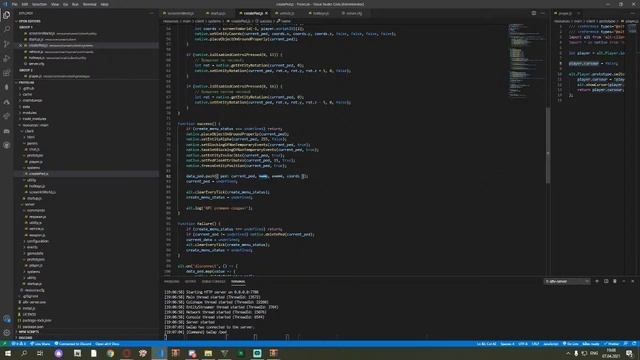Viewport: 640px width, 360px height.
Task: Click the code minimap
Action: coord(527,61)
